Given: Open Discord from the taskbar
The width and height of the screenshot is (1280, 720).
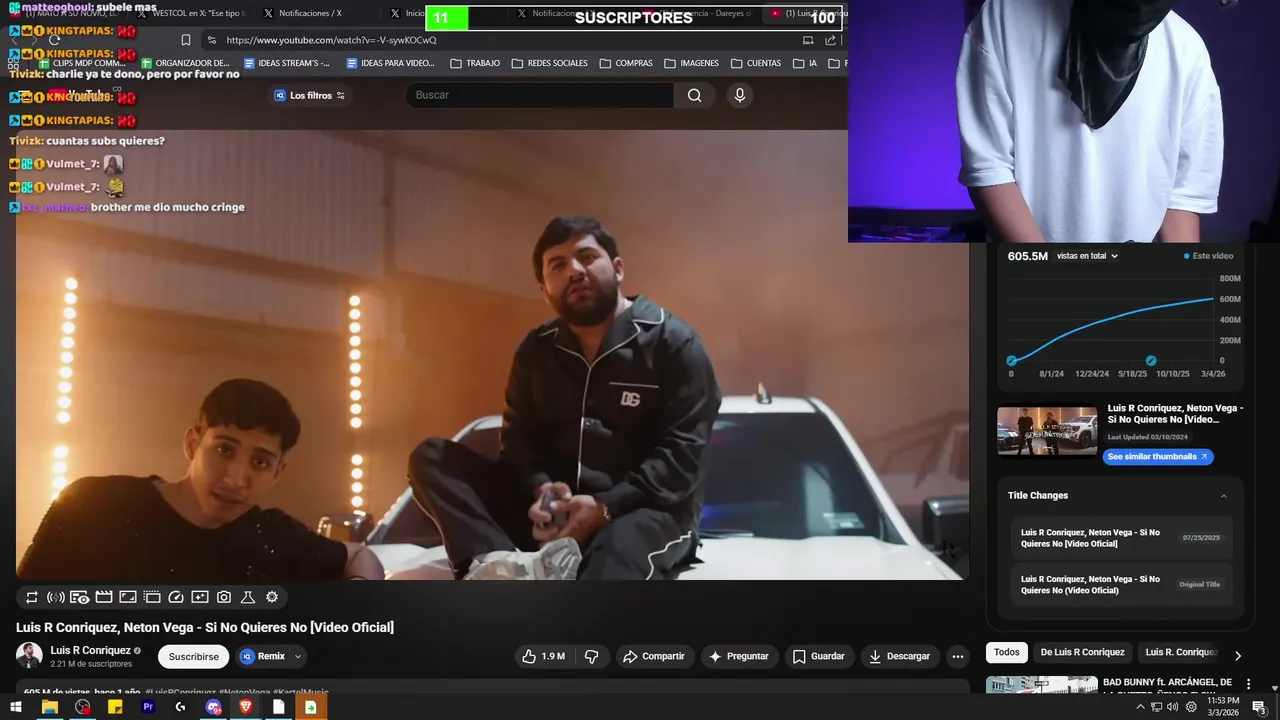Looking at the screenshot, I should 213,707.
